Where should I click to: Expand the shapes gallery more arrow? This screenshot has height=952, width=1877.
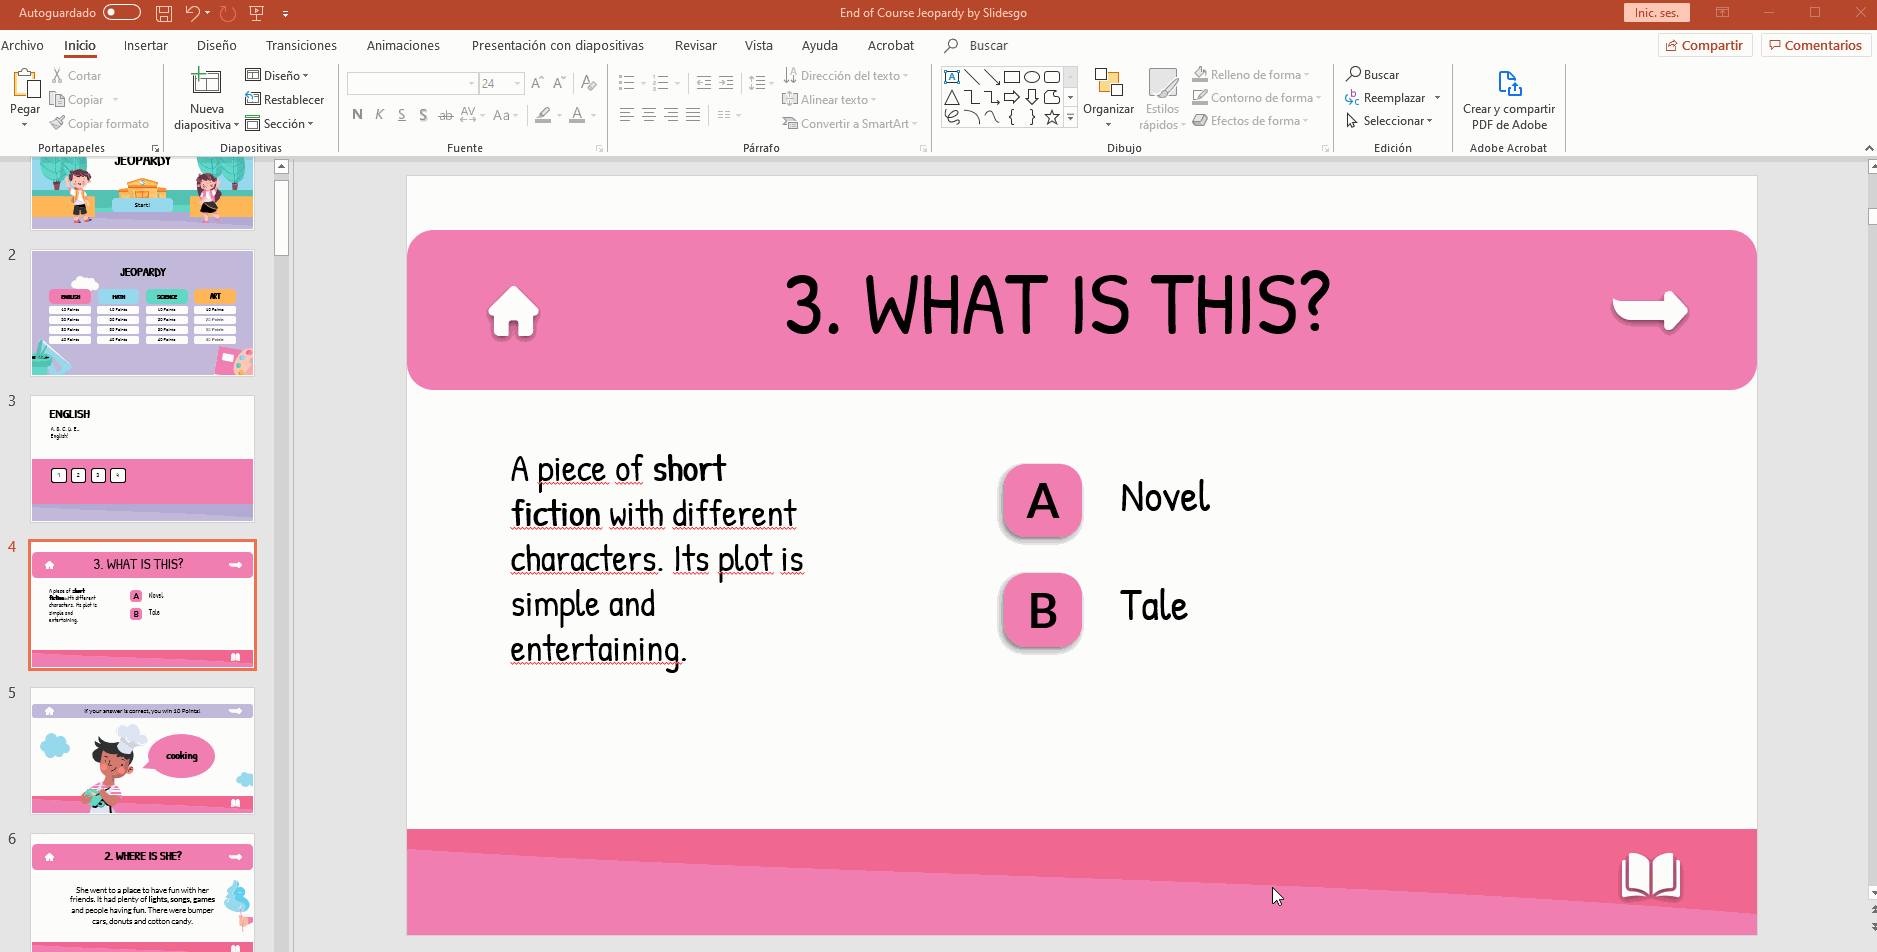(x=1070, y=118)
